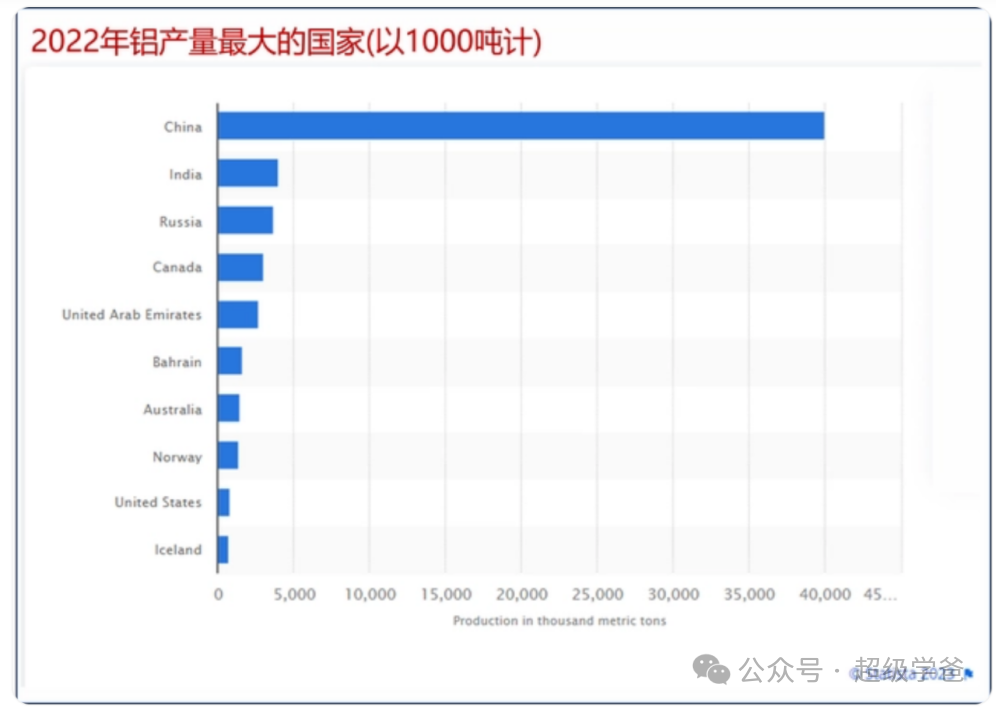The height and width of the screenshot is (710, 996).
Task: Select the United States label text
Action: pos(158,502)
